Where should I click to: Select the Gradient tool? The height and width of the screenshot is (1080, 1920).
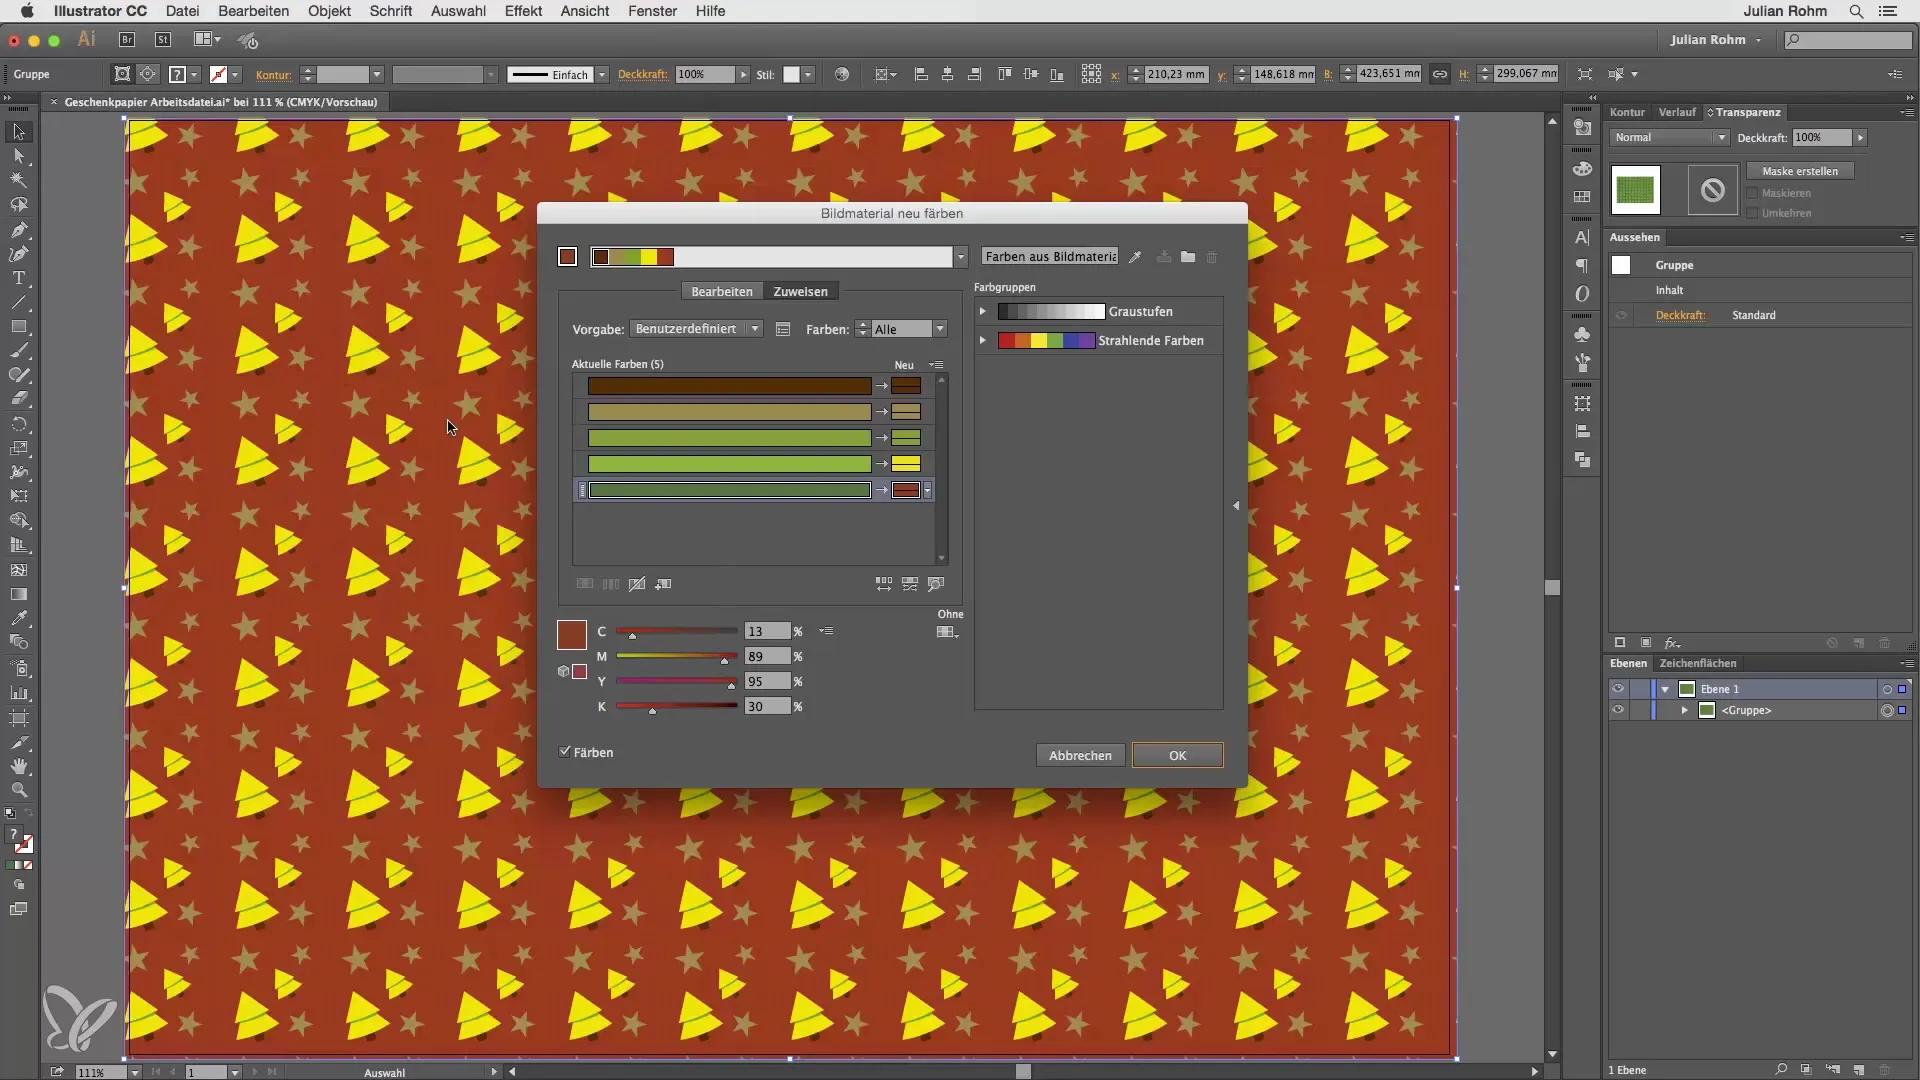click(x=18, y=594)
